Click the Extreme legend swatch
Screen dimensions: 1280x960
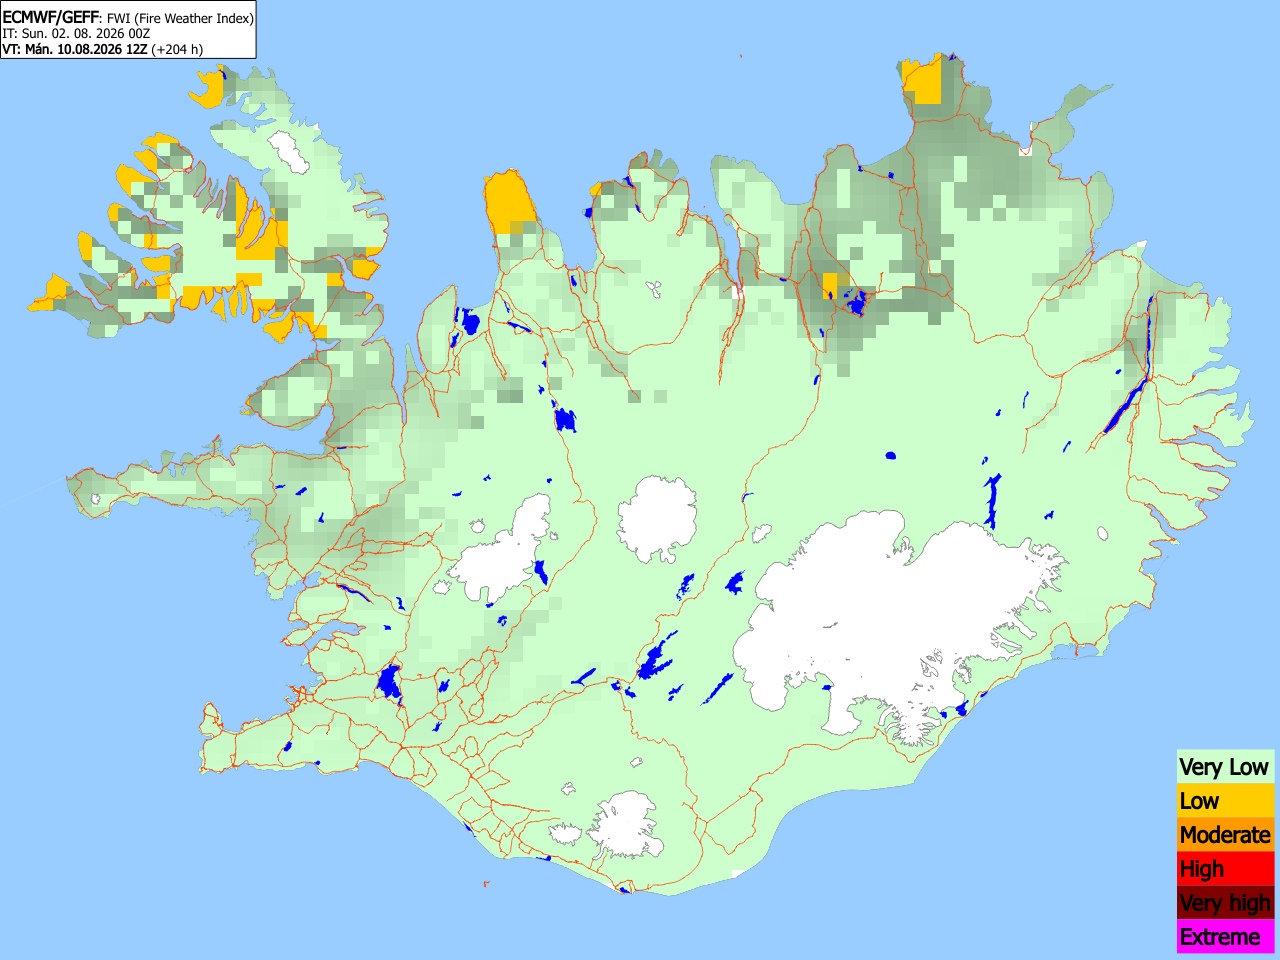click(x=1225, y=937)
